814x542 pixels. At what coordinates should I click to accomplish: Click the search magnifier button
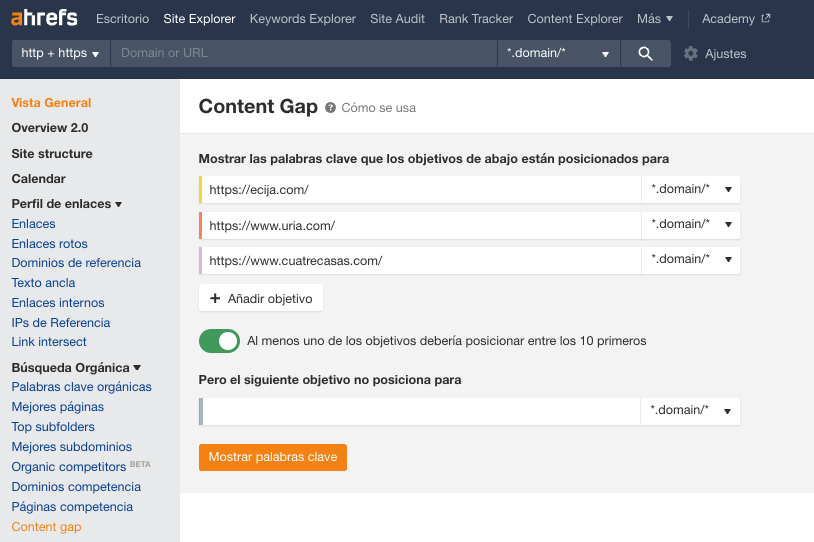point(645,53)
